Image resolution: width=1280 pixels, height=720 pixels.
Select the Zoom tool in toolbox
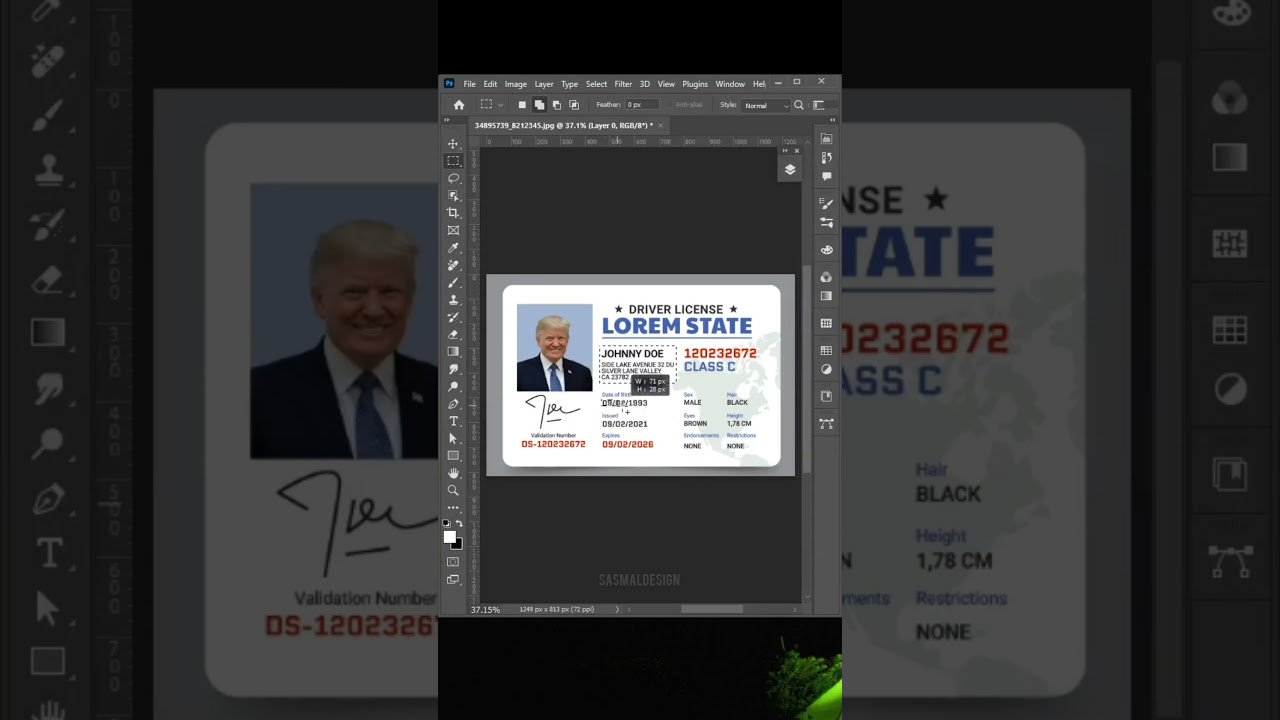coord(453,490)
